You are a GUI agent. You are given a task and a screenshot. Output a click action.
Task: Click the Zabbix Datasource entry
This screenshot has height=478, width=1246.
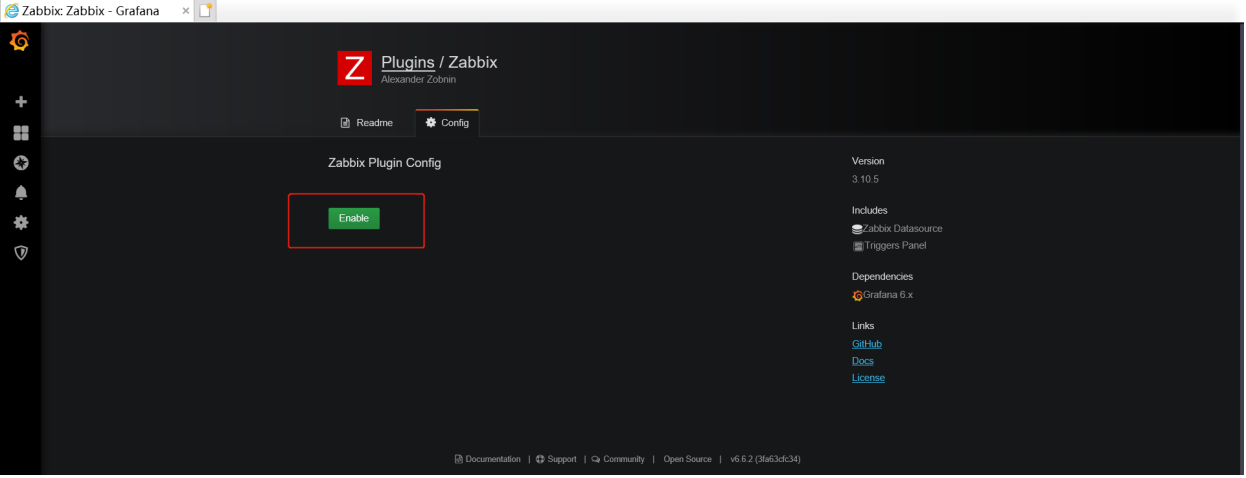coord(897,228)
